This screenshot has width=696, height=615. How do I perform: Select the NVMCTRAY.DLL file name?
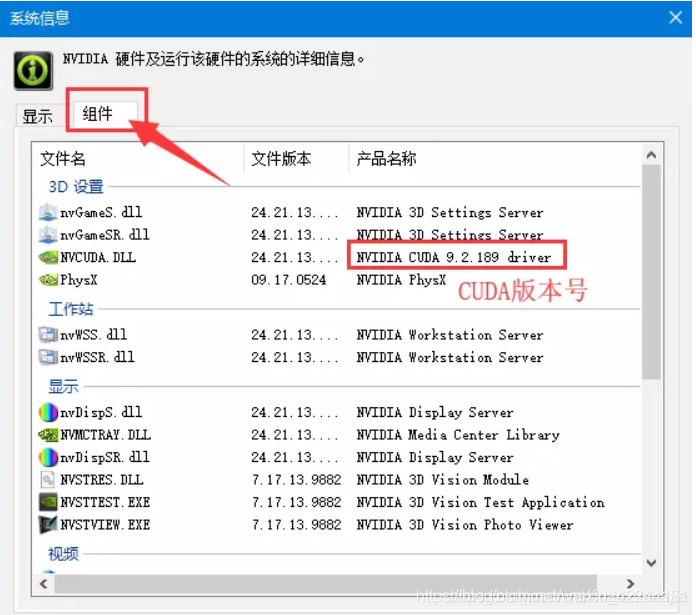coord(106,434)
